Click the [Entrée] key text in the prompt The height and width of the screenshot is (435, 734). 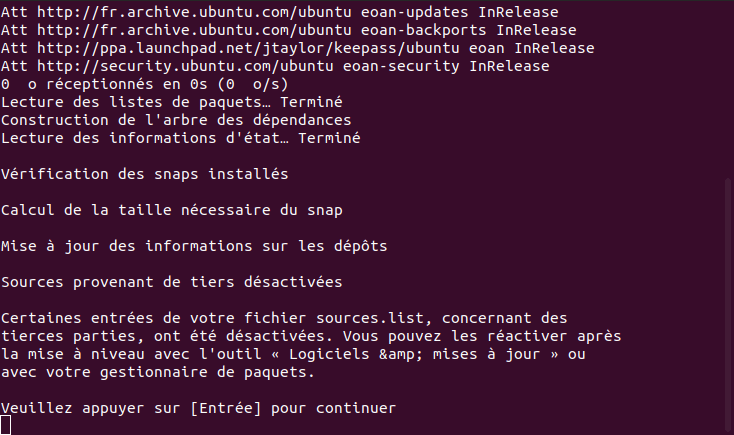(235, 408)
